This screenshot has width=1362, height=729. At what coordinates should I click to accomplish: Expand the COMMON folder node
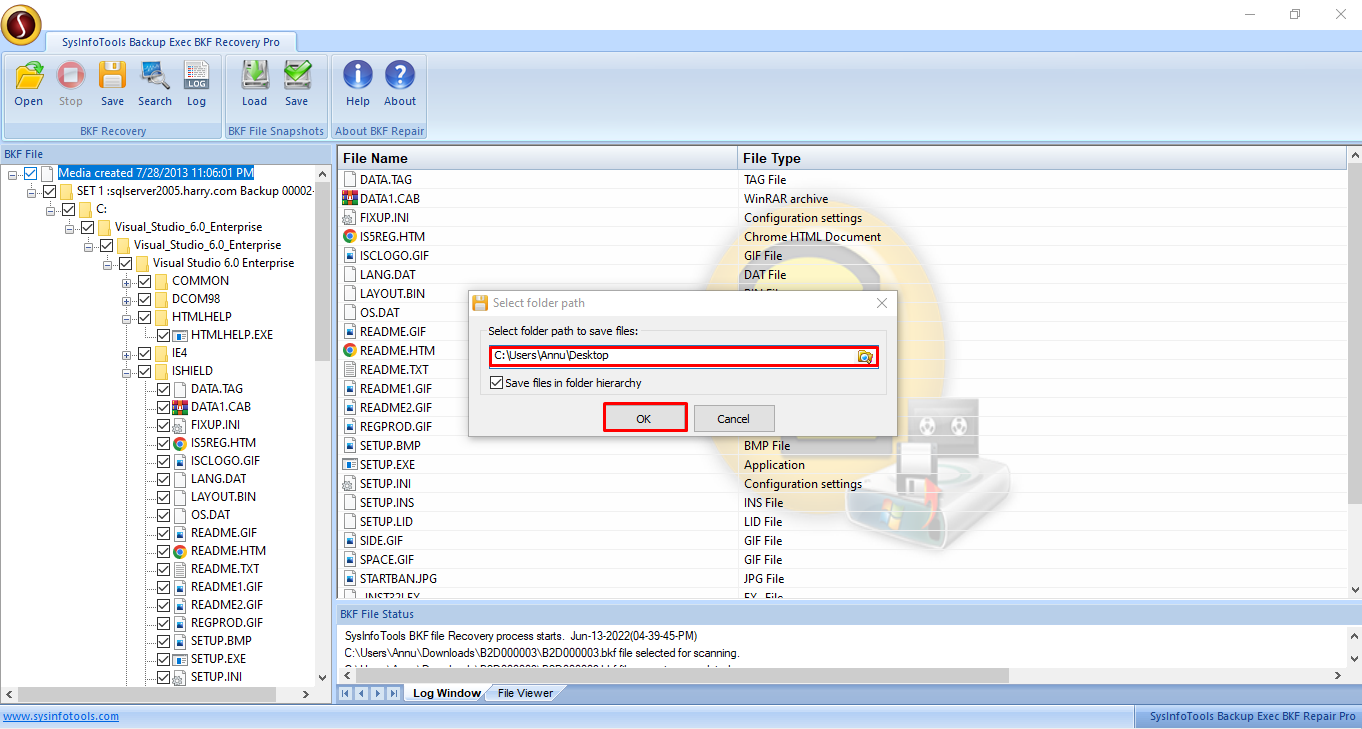[x=127, y=282]
